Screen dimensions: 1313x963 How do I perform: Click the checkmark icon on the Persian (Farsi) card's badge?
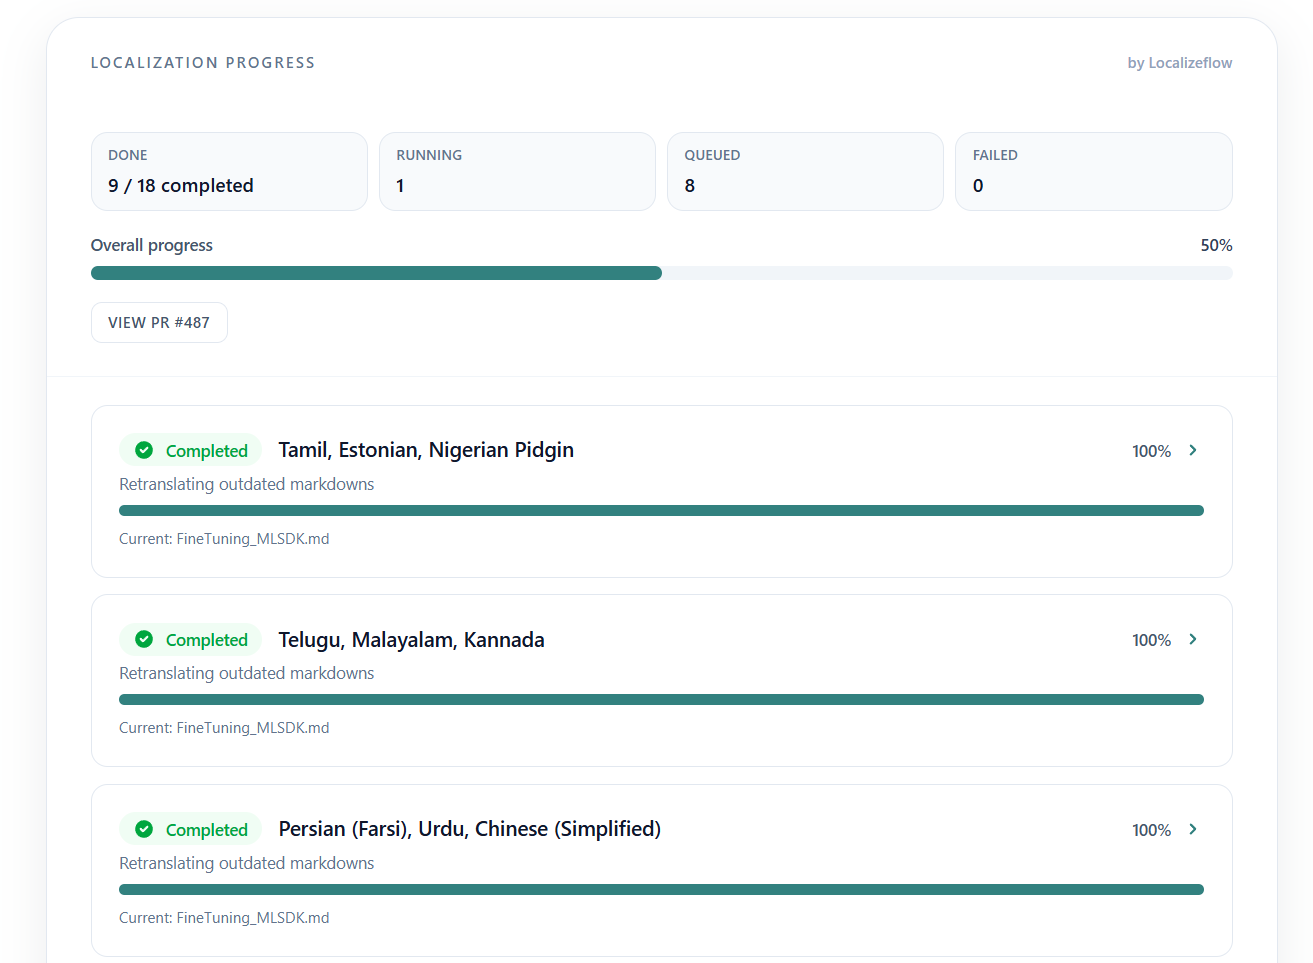point(144,829)
